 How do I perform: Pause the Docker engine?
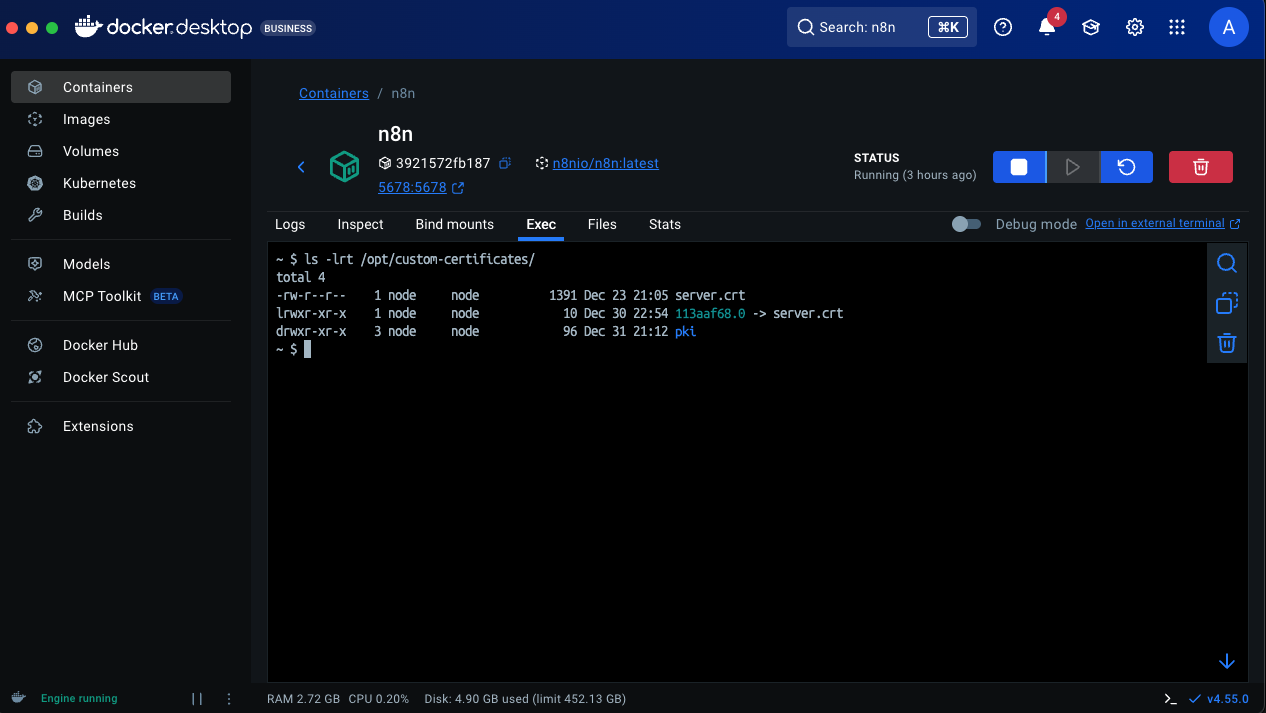point(197,699)
